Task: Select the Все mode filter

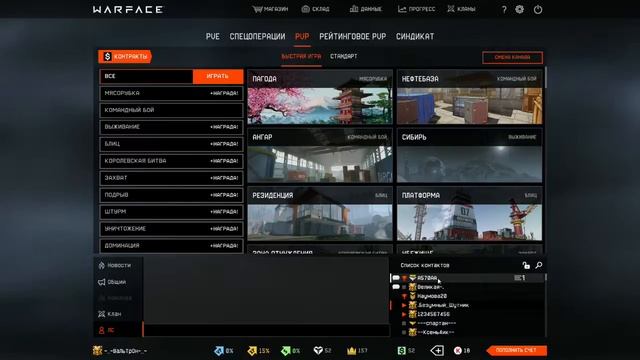Action: [146, 76]
